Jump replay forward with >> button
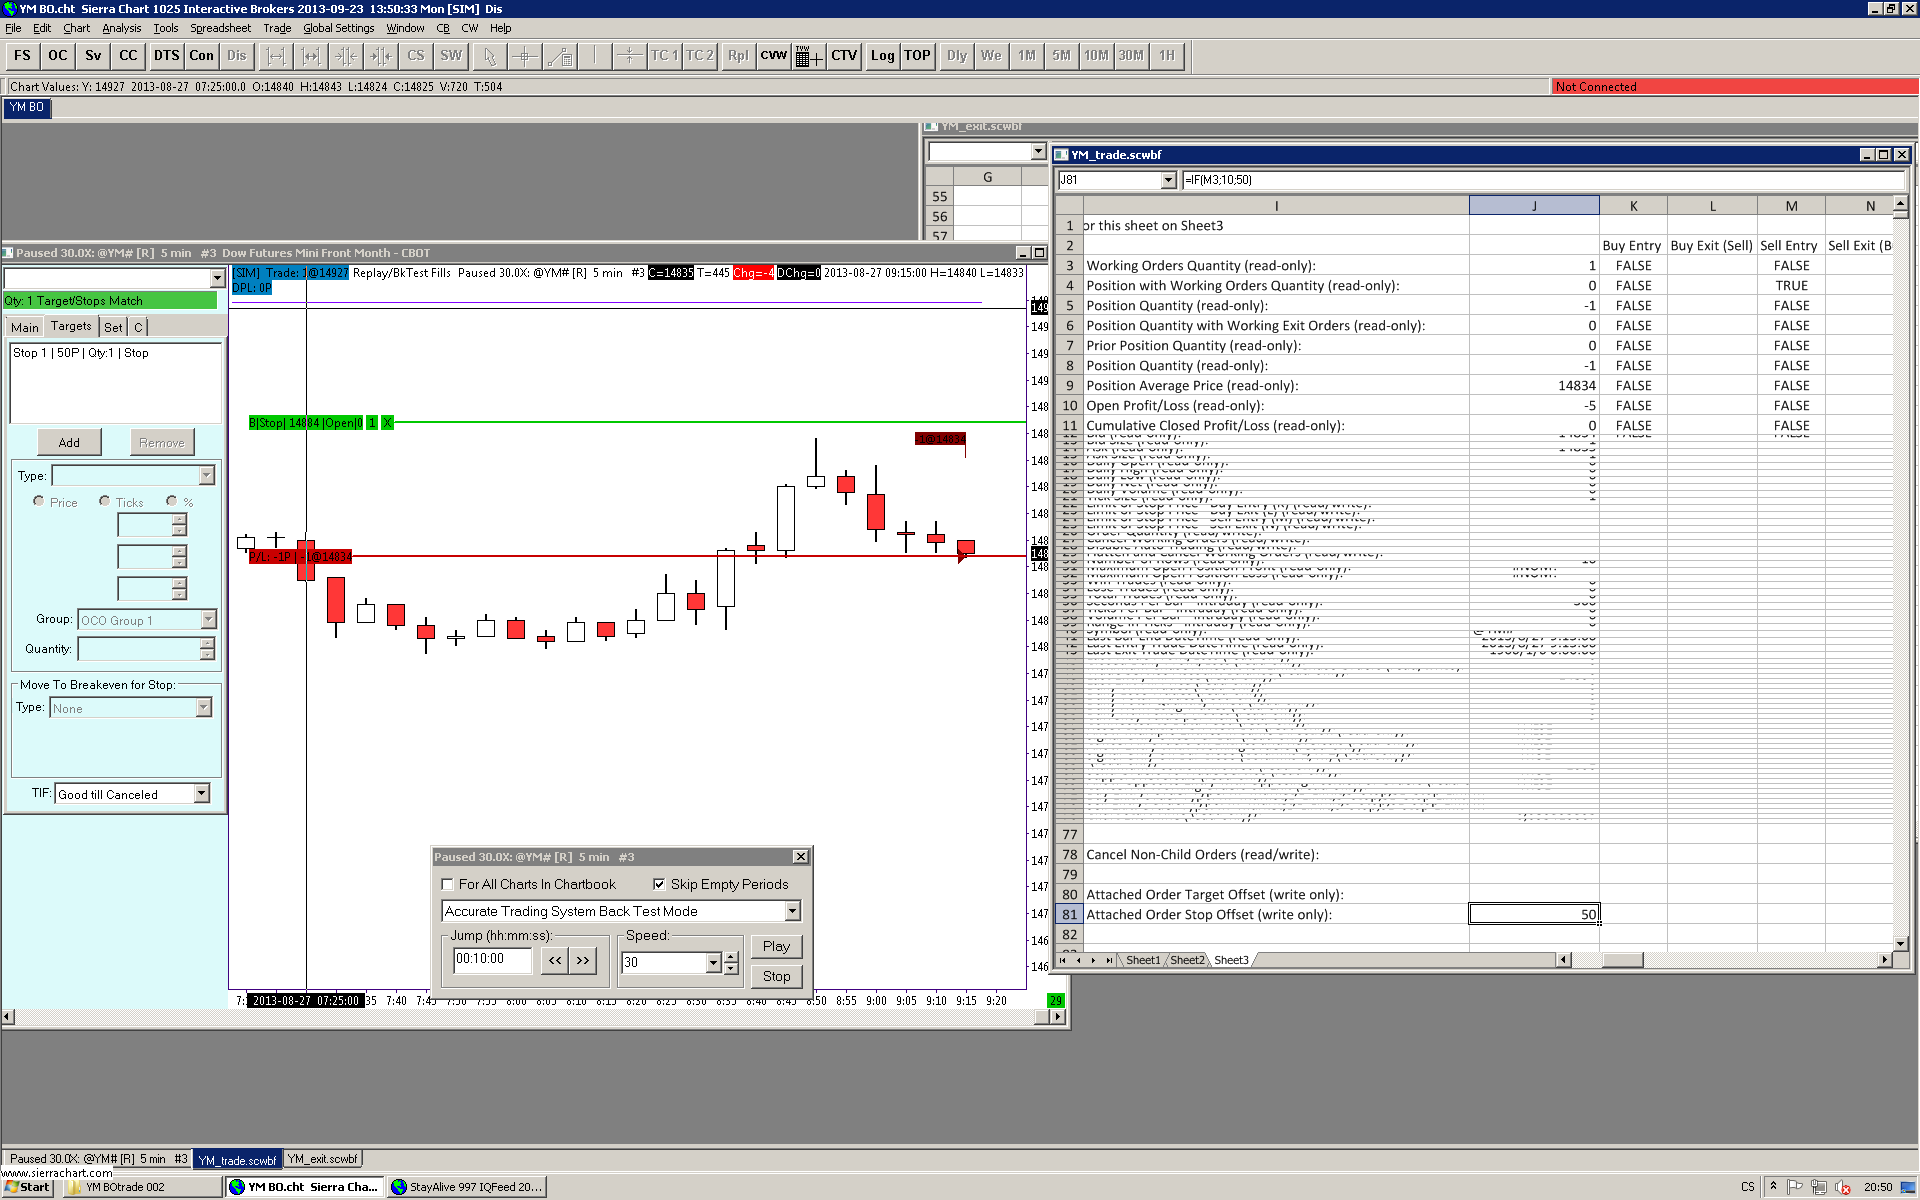 coord(583,960)
